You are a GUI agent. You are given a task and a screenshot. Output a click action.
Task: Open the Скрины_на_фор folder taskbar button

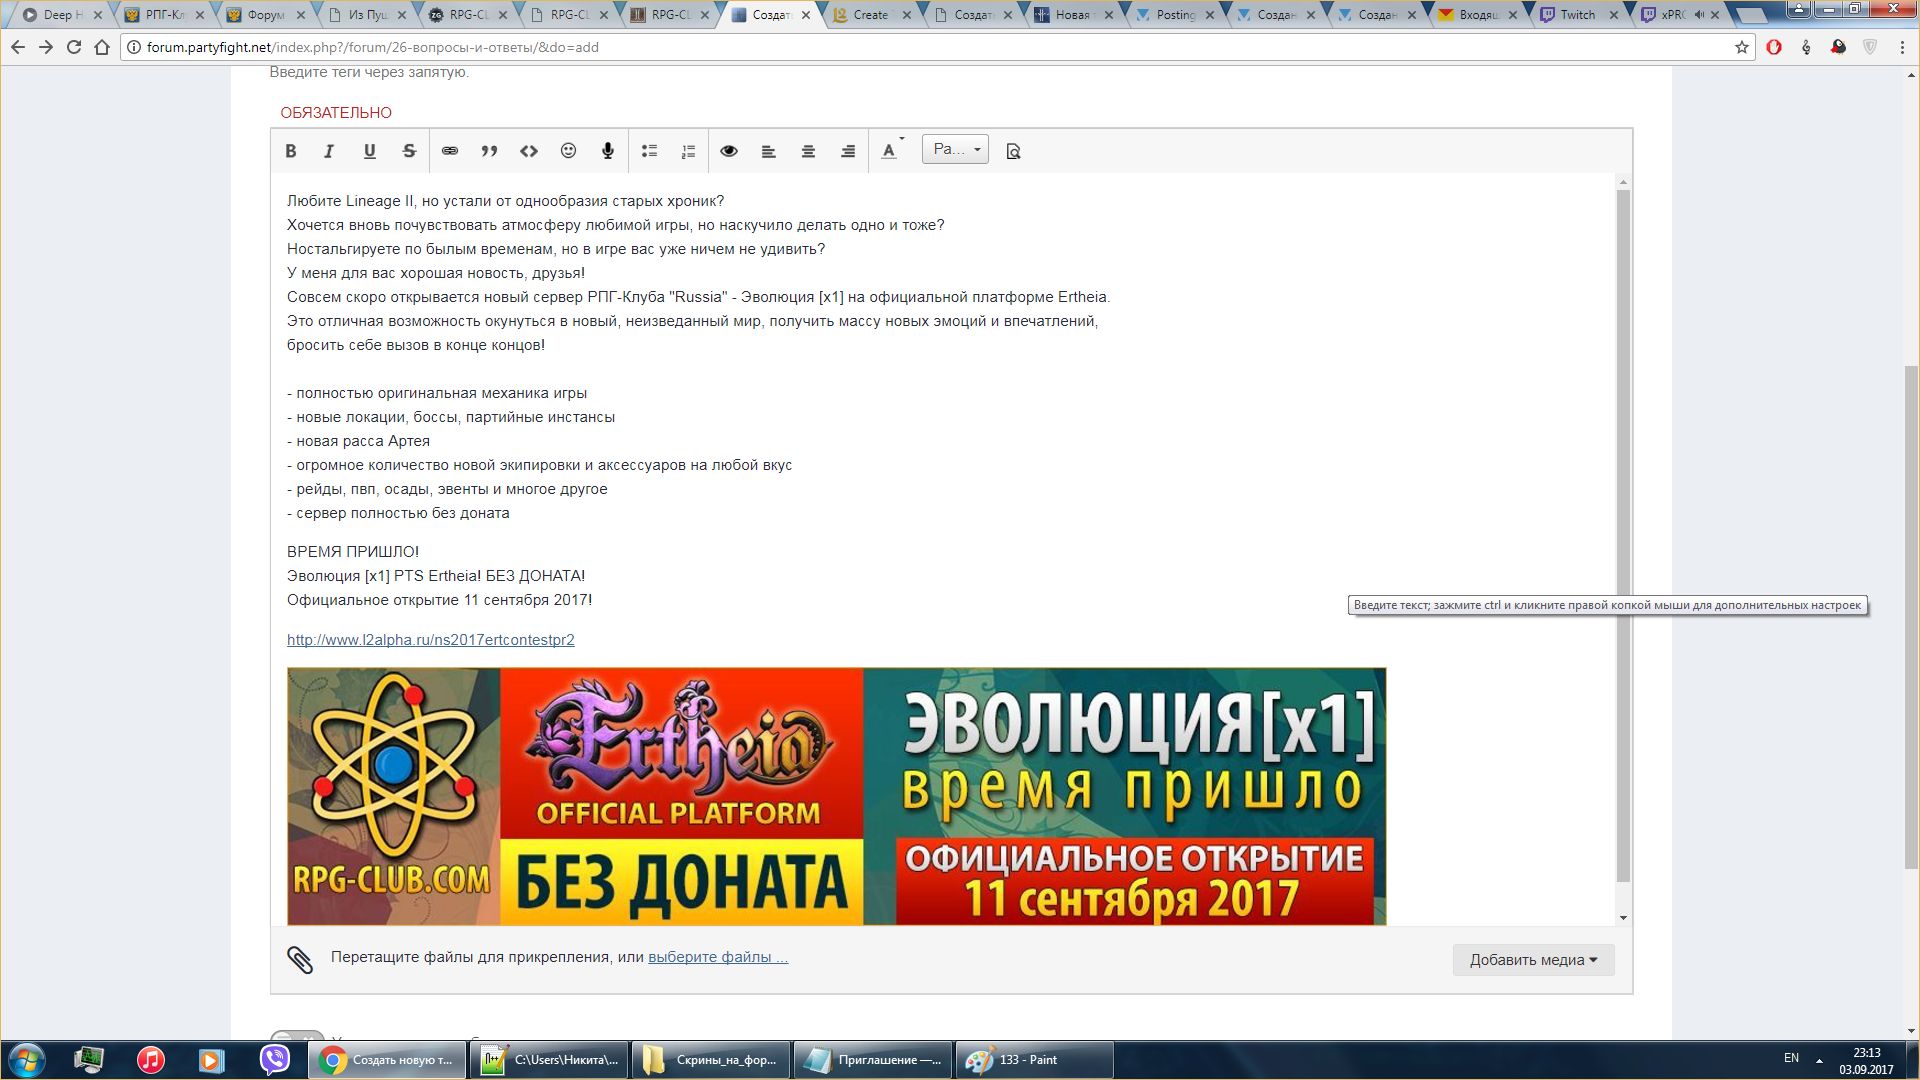(x=711, y=1060)
